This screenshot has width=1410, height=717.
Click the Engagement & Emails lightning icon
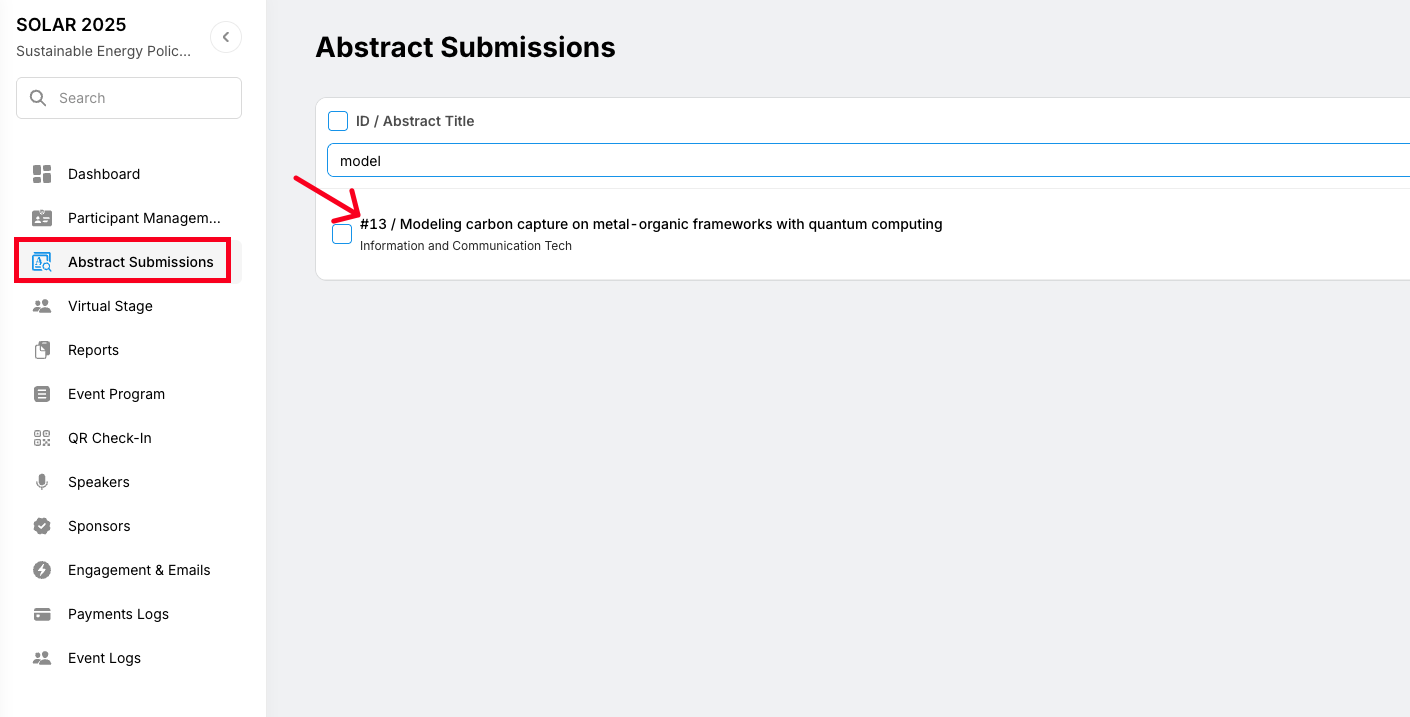[42, 570]
